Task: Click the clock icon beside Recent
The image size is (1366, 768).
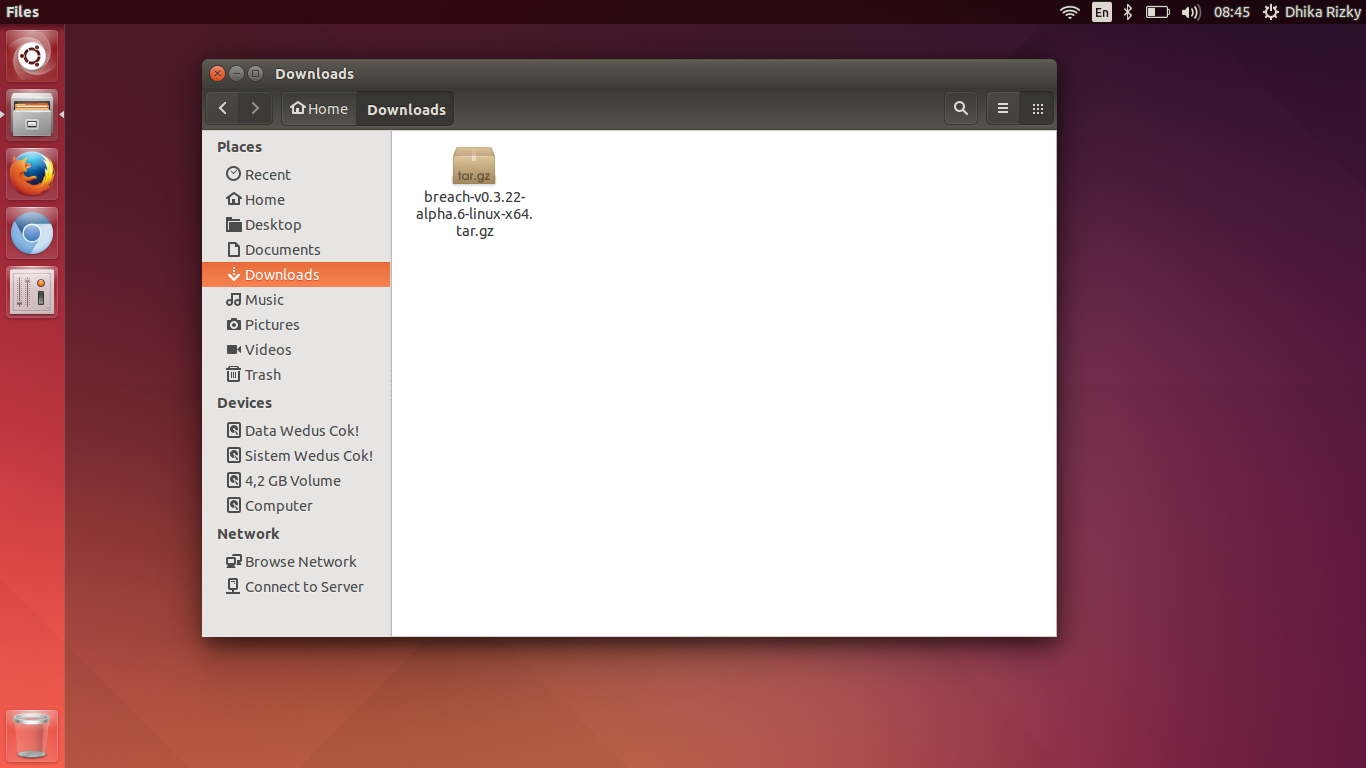Action: click(234, 174)
